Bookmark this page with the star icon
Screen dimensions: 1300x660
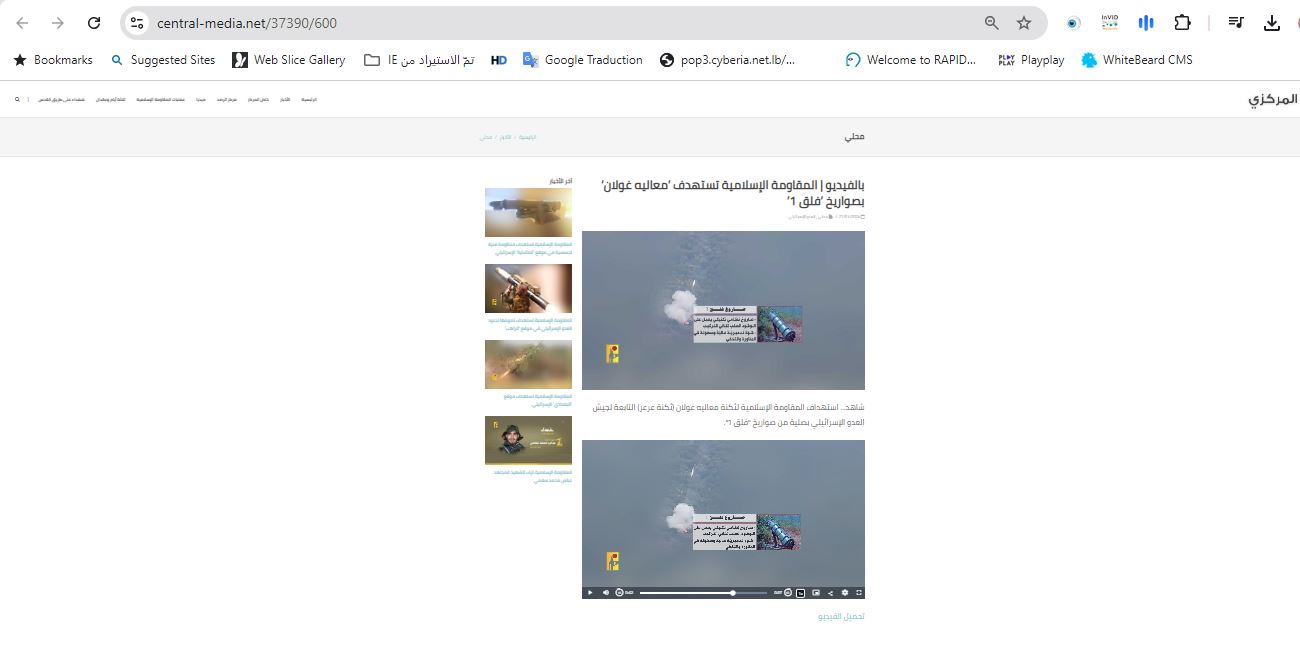pos(1024,23)
